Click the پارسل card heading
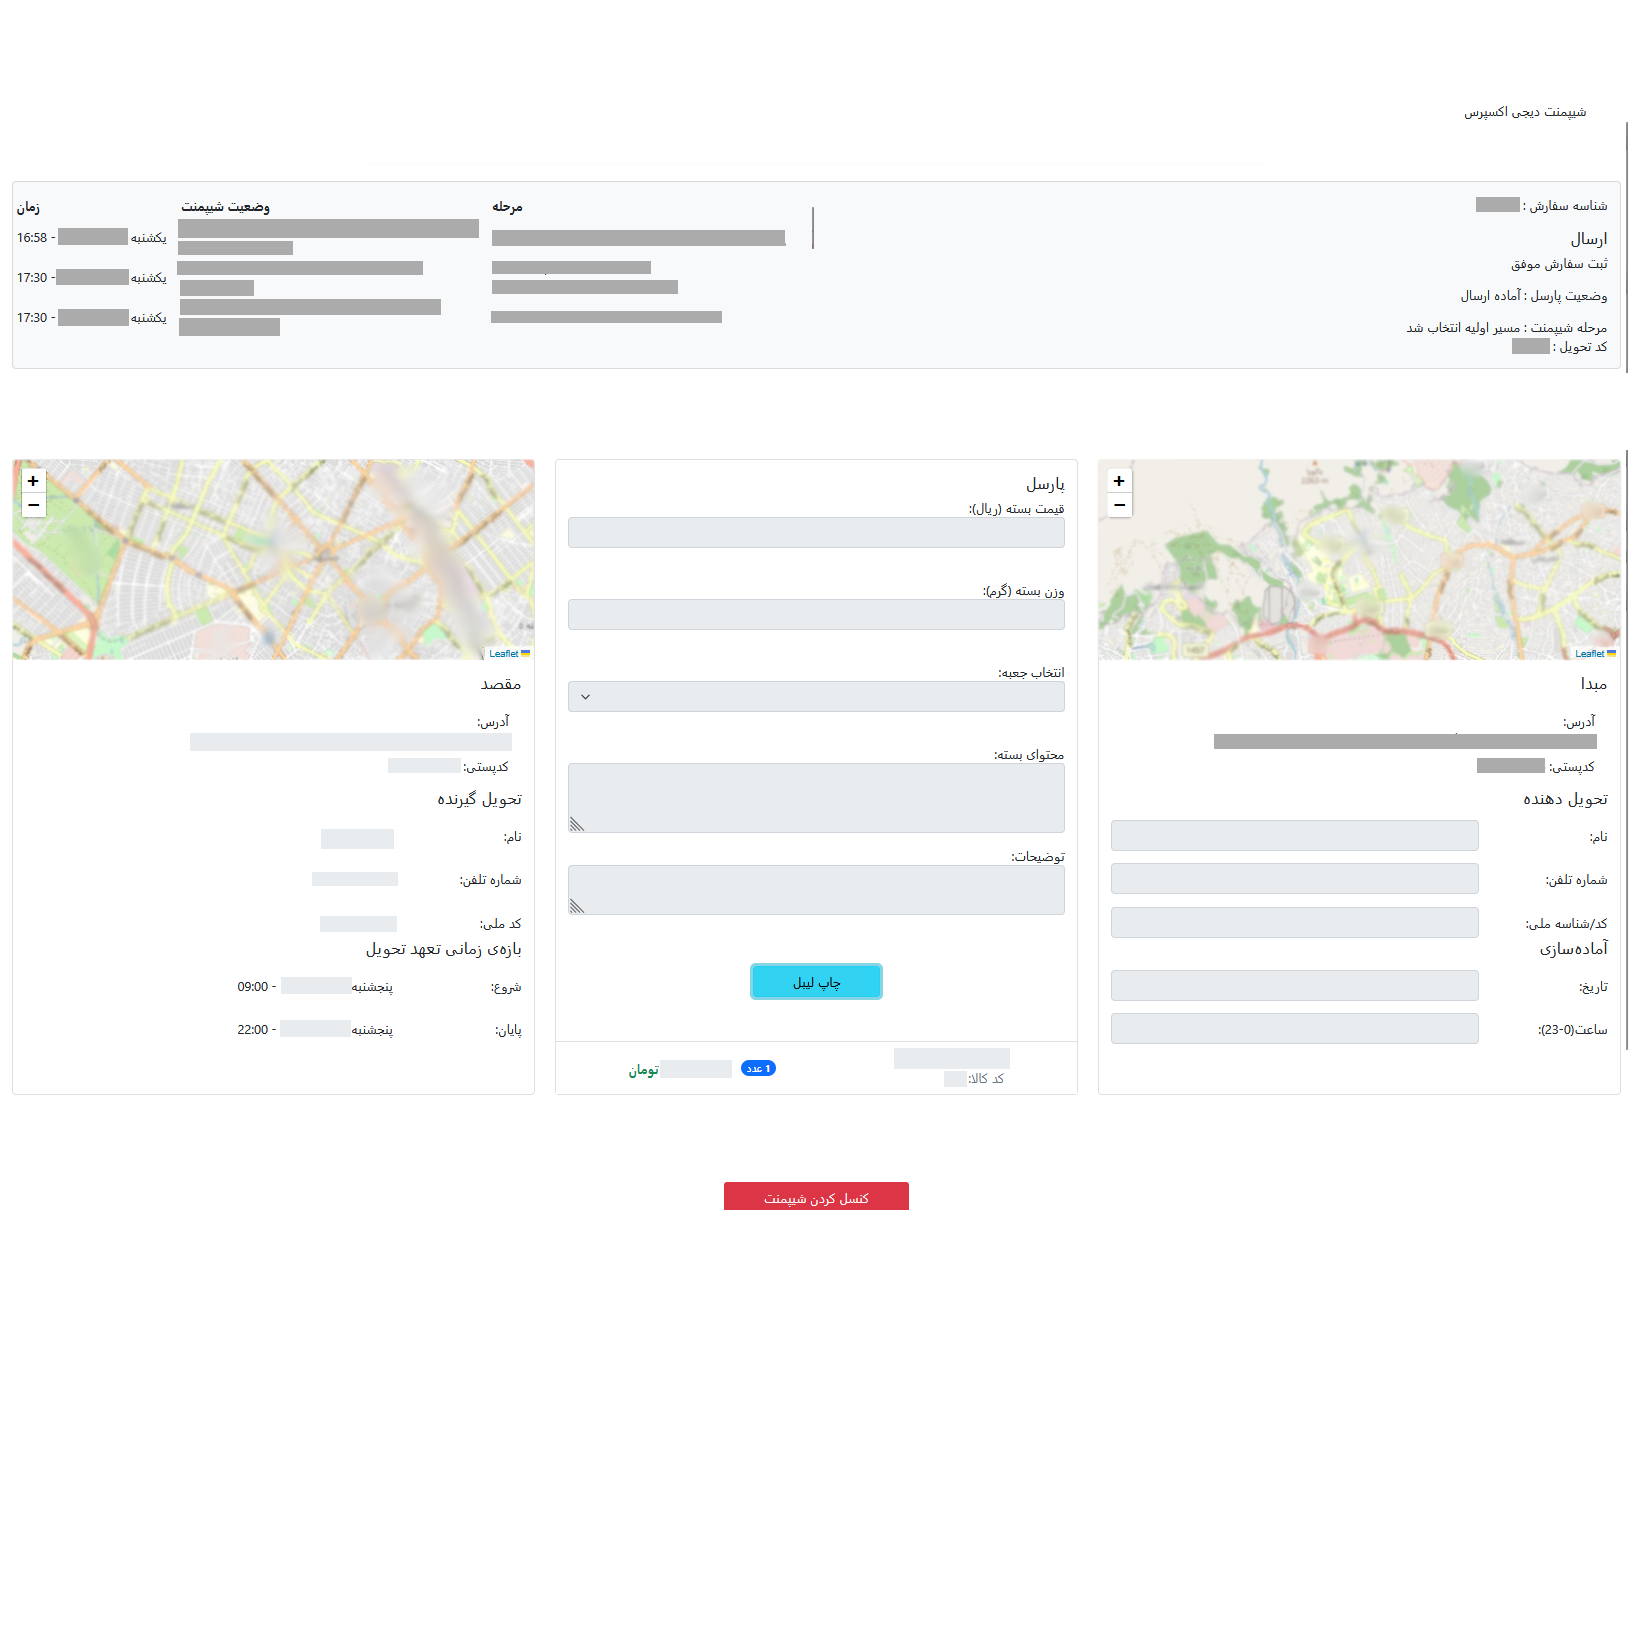Screen dimensions: 1630x1630 (1045, 484)
